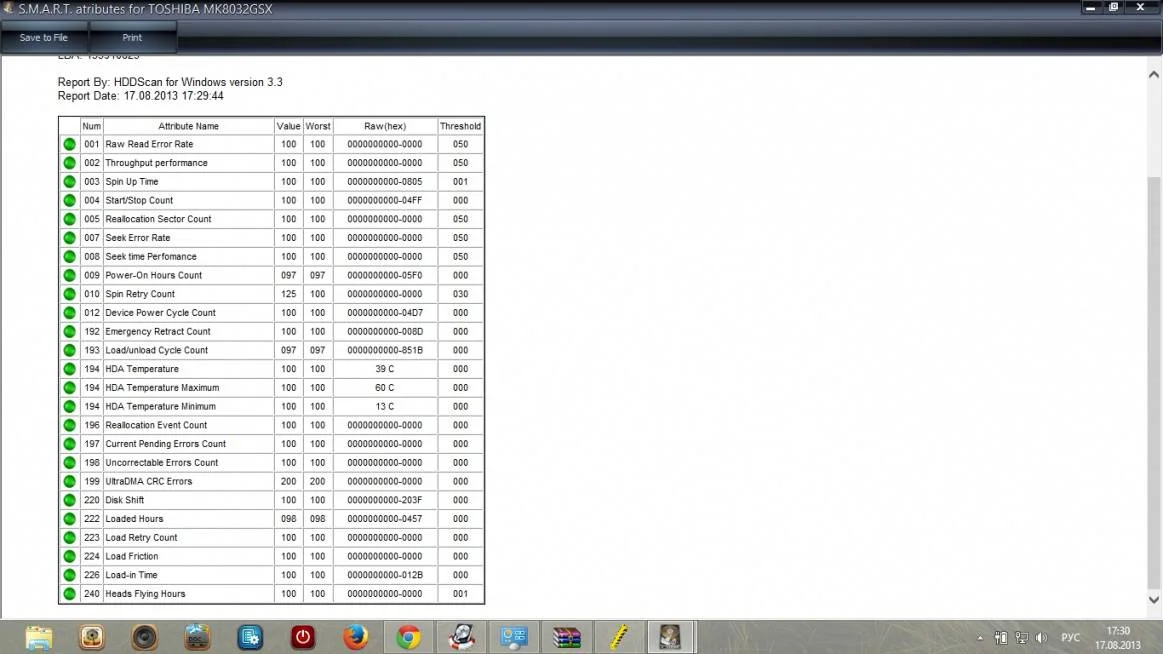Click green status icon for UltraDMA CRC Errors
Image resolution: width=1163 pixels, height=654 pixels.
click(70, 481)
